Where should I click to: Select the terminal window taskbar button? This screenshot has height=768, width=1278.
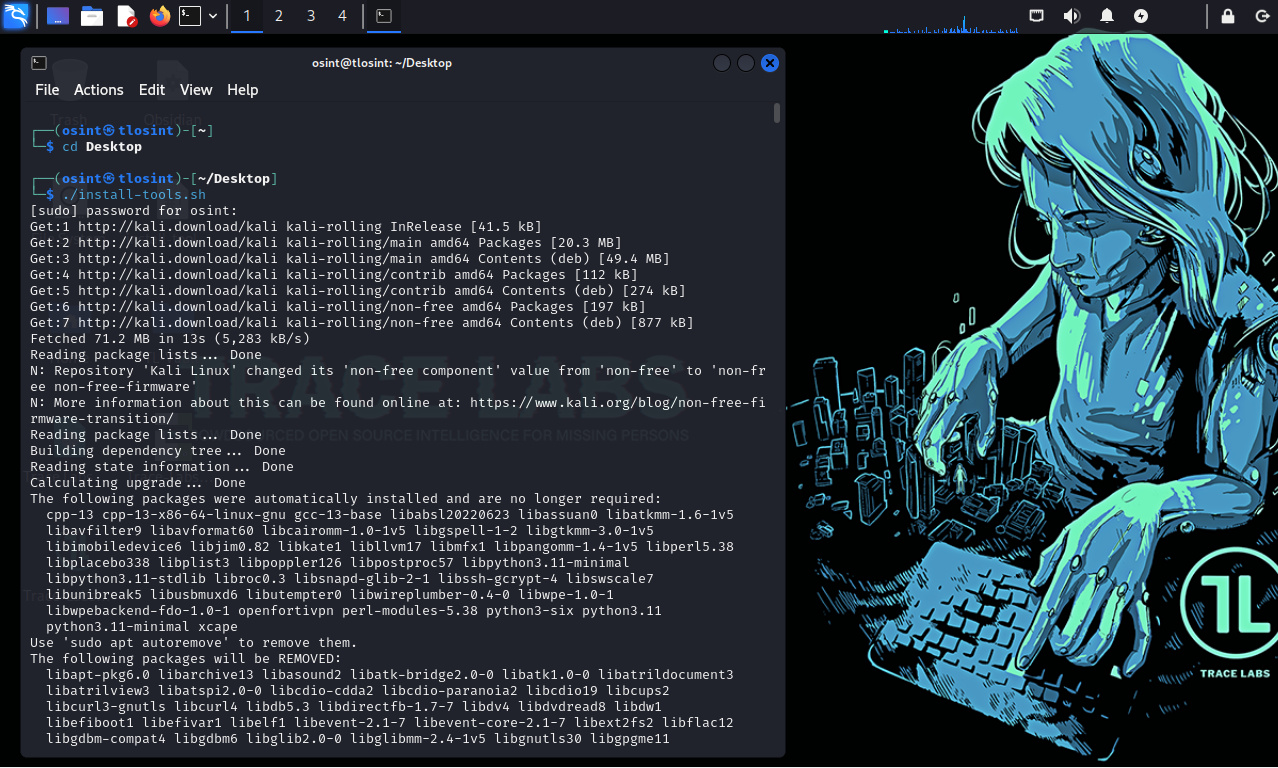[383, 16]
